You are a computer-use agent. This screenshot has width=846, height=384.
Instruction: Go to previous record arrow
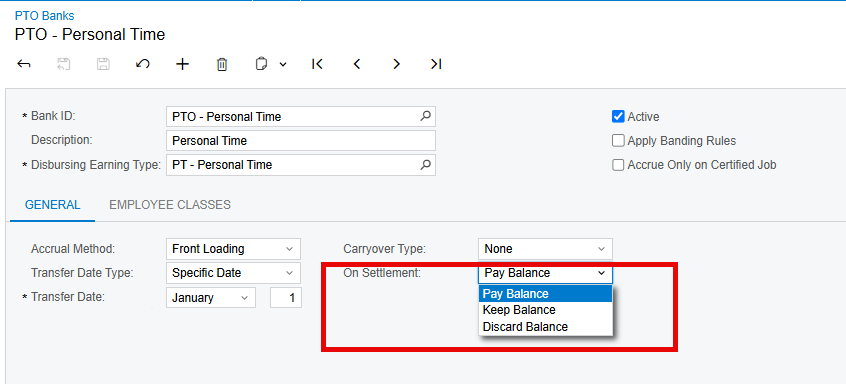tap(357, 64)
